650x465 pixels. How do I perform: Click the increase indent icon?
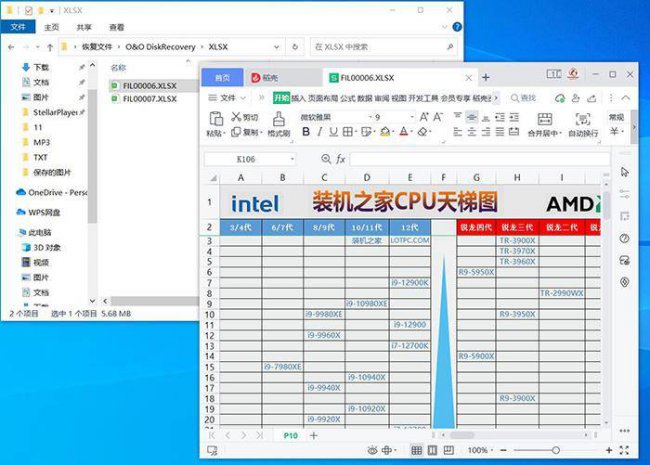[514, 117]
